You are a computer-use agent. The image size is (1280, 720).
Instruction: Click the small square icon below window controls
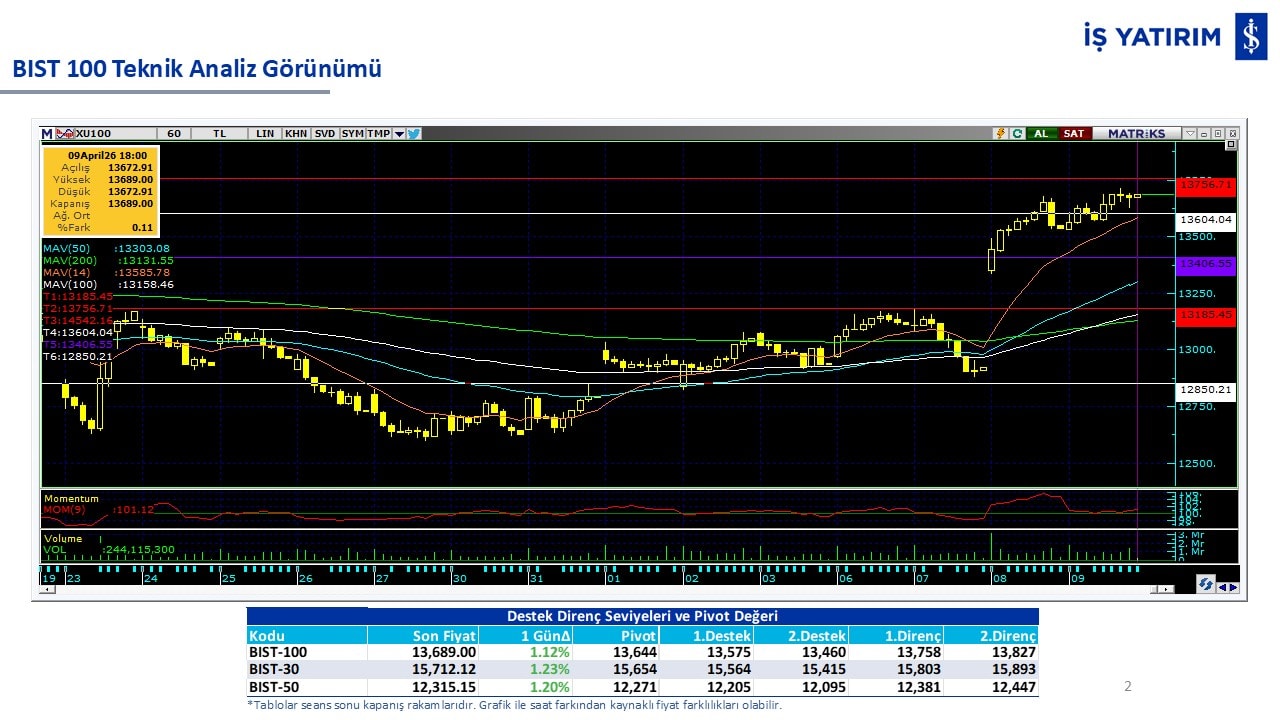[x=1231, y=145]
